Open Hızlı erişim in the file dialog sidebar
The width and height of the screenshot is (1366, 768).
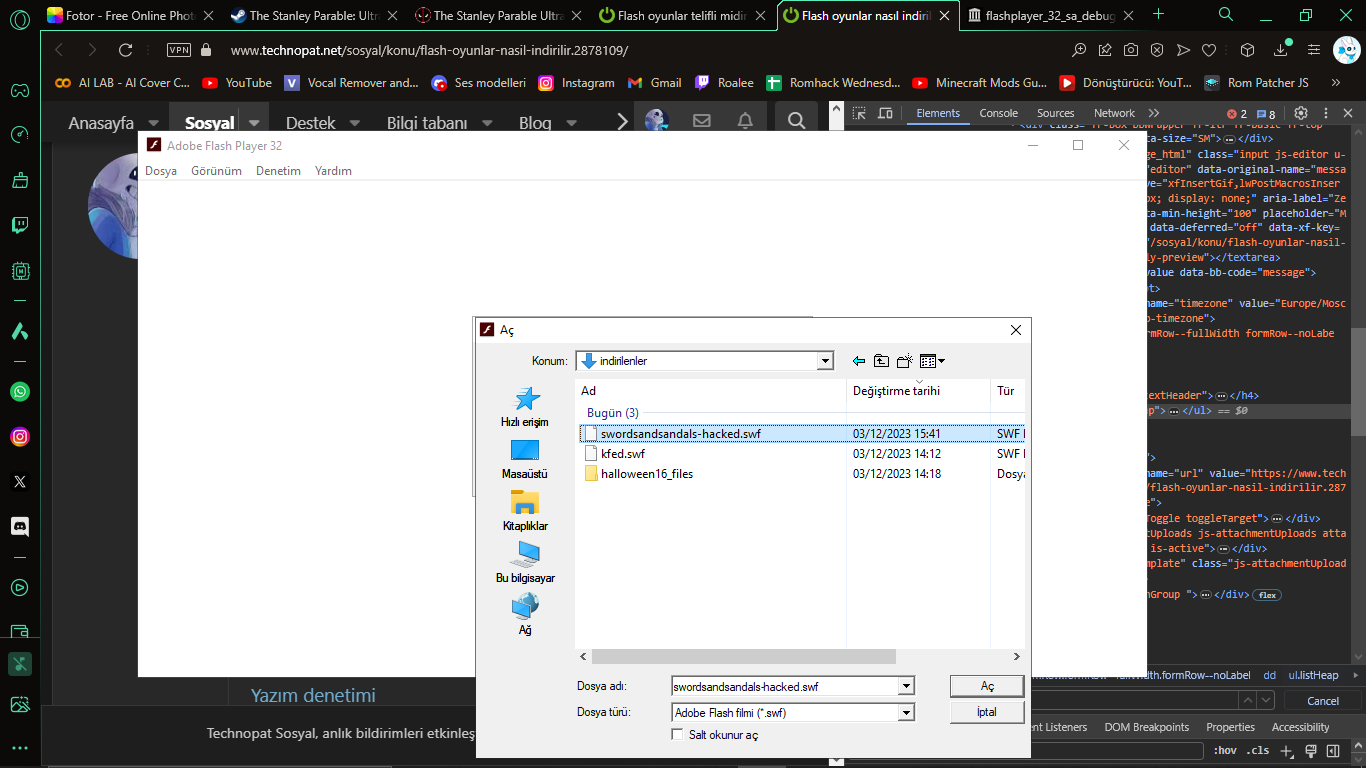pos(524,408)
